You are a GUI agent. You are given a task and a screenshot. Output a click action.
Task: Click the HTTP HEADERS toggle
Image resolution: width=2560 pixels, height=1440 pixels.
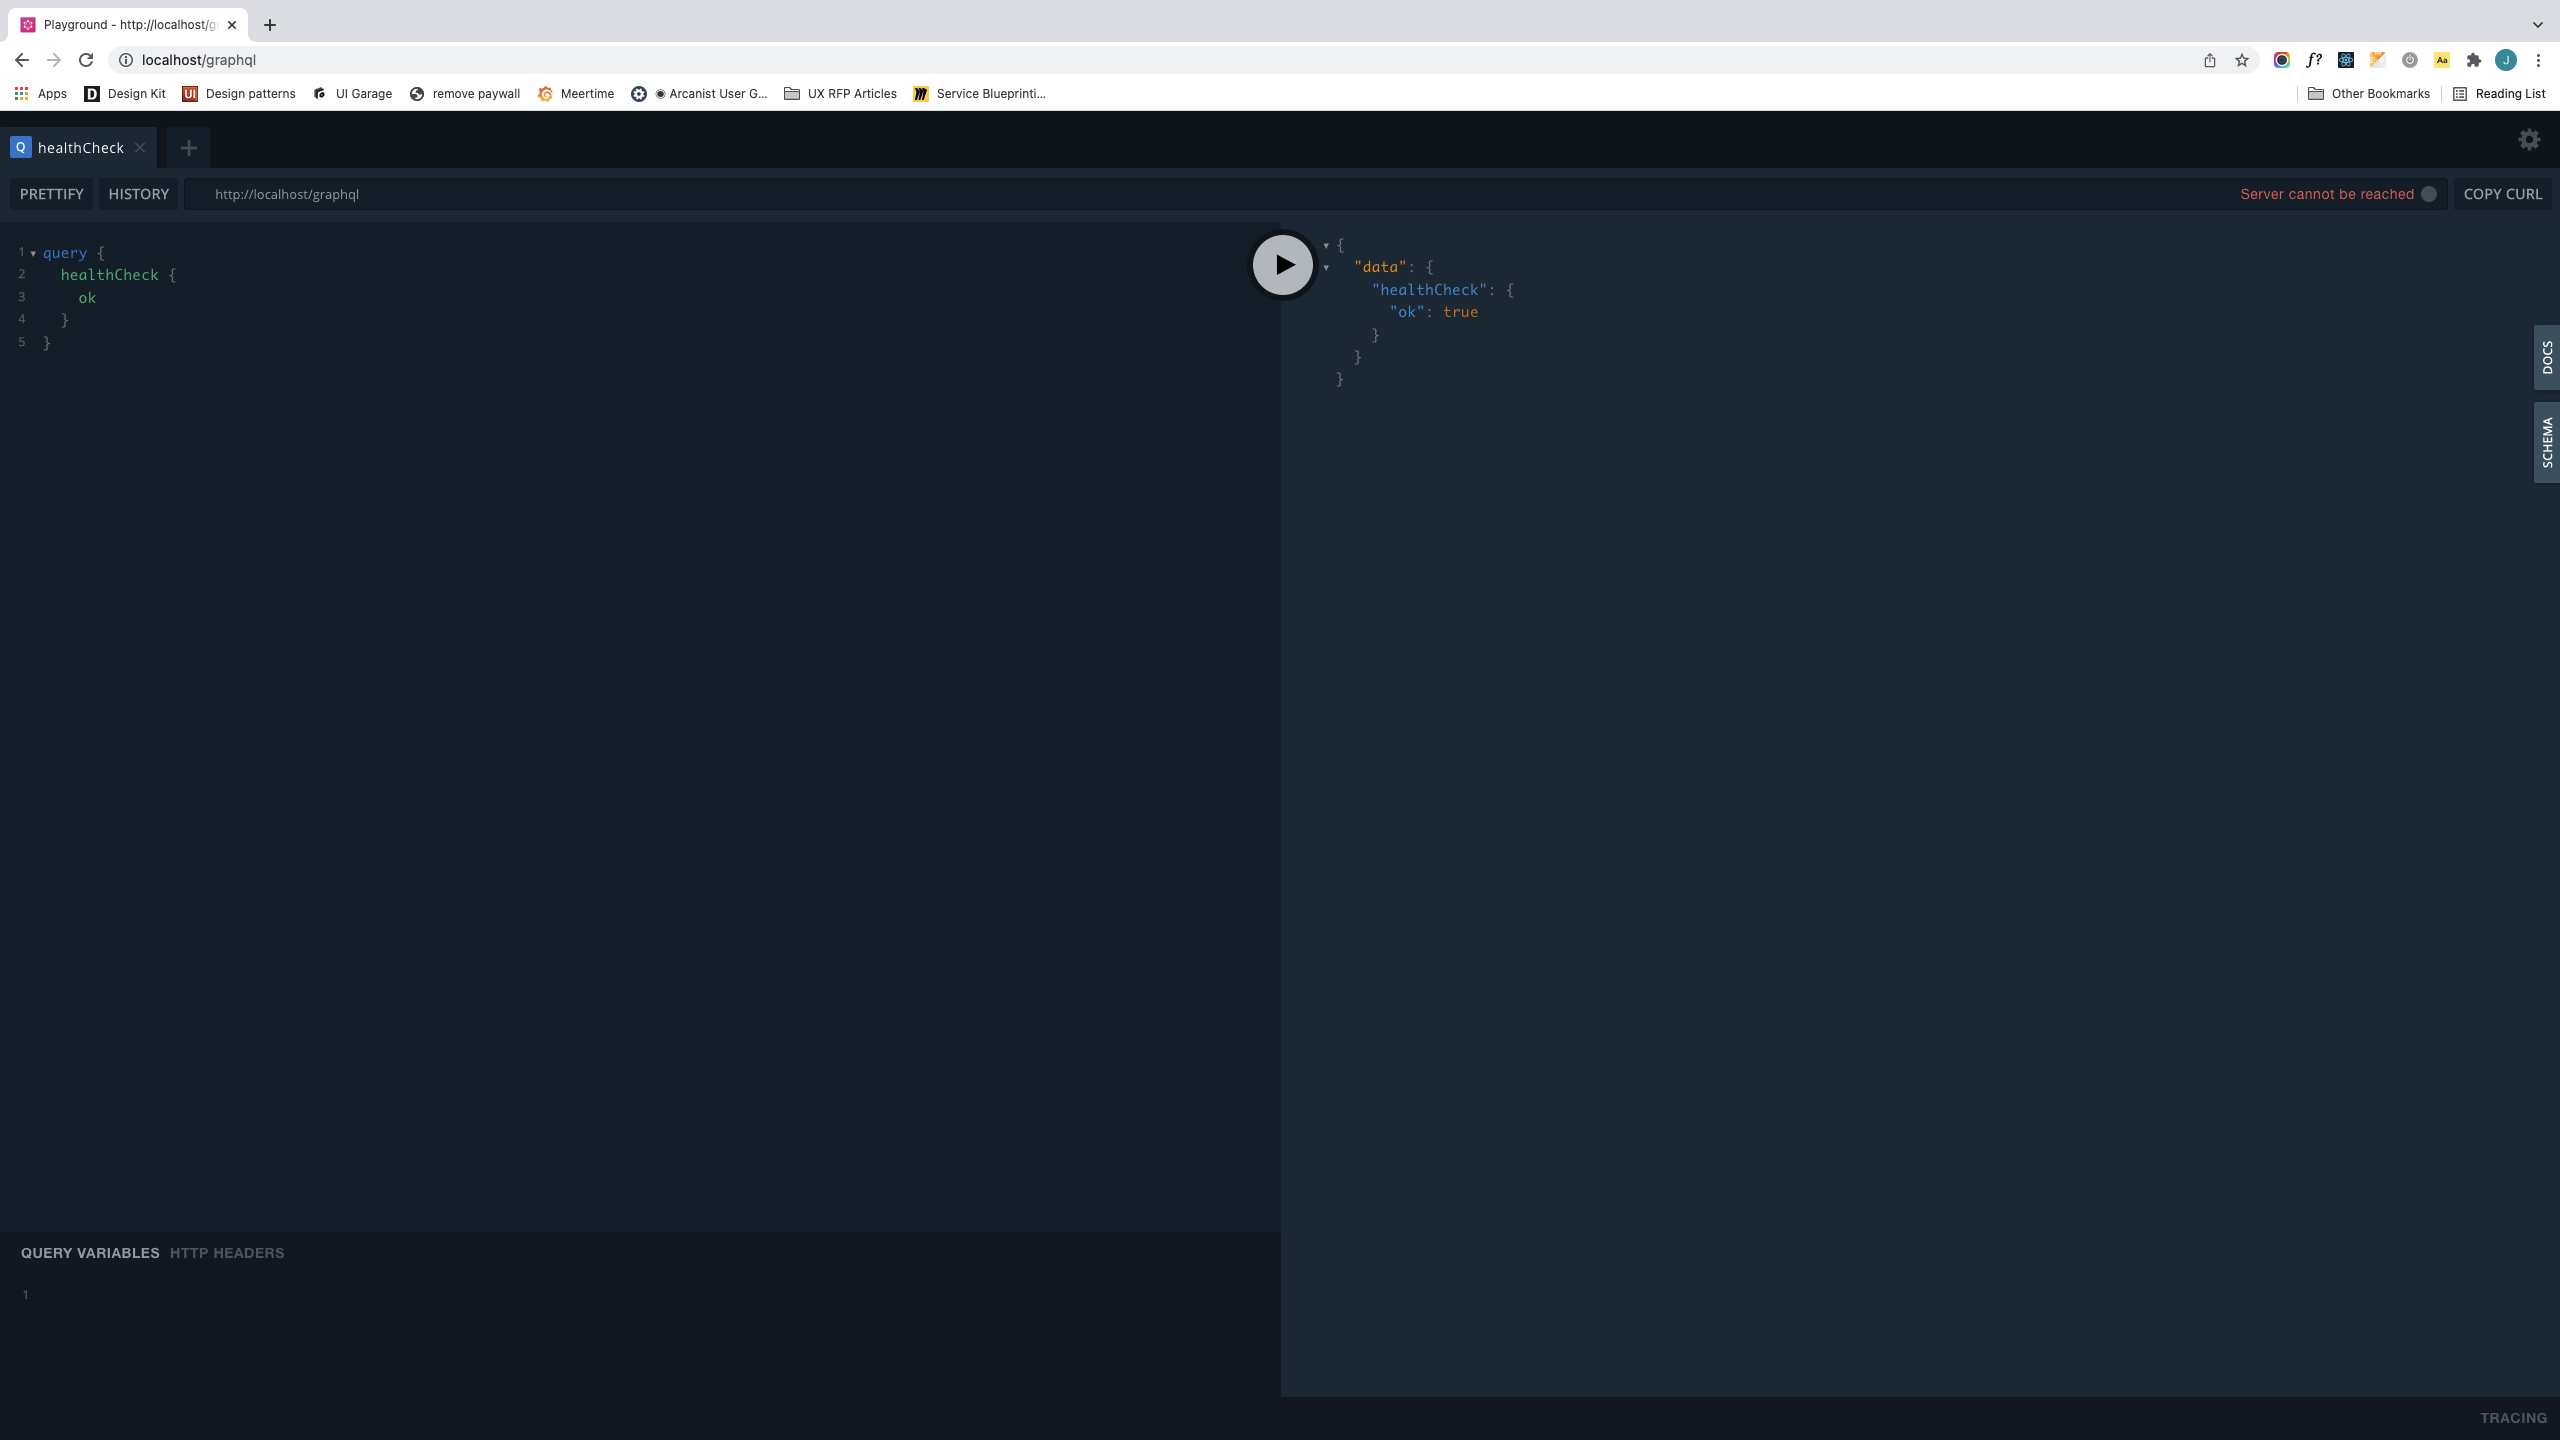[x=227, y=1252]
